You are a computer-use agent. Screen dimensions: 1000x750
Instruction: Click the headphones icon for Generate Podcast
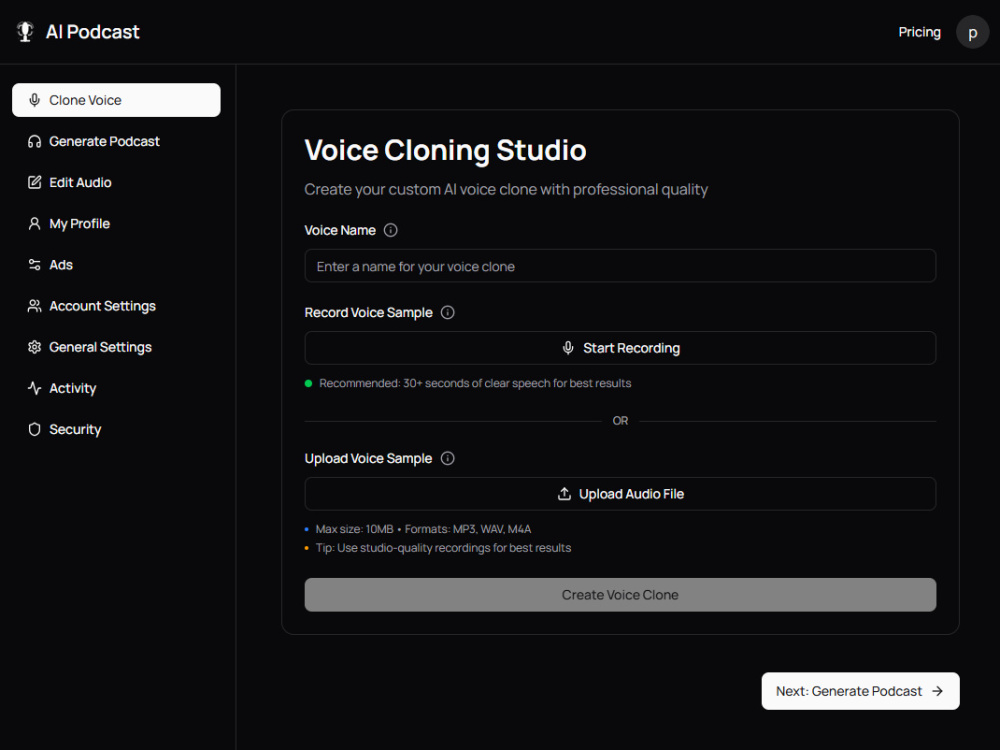click(34, 142)
